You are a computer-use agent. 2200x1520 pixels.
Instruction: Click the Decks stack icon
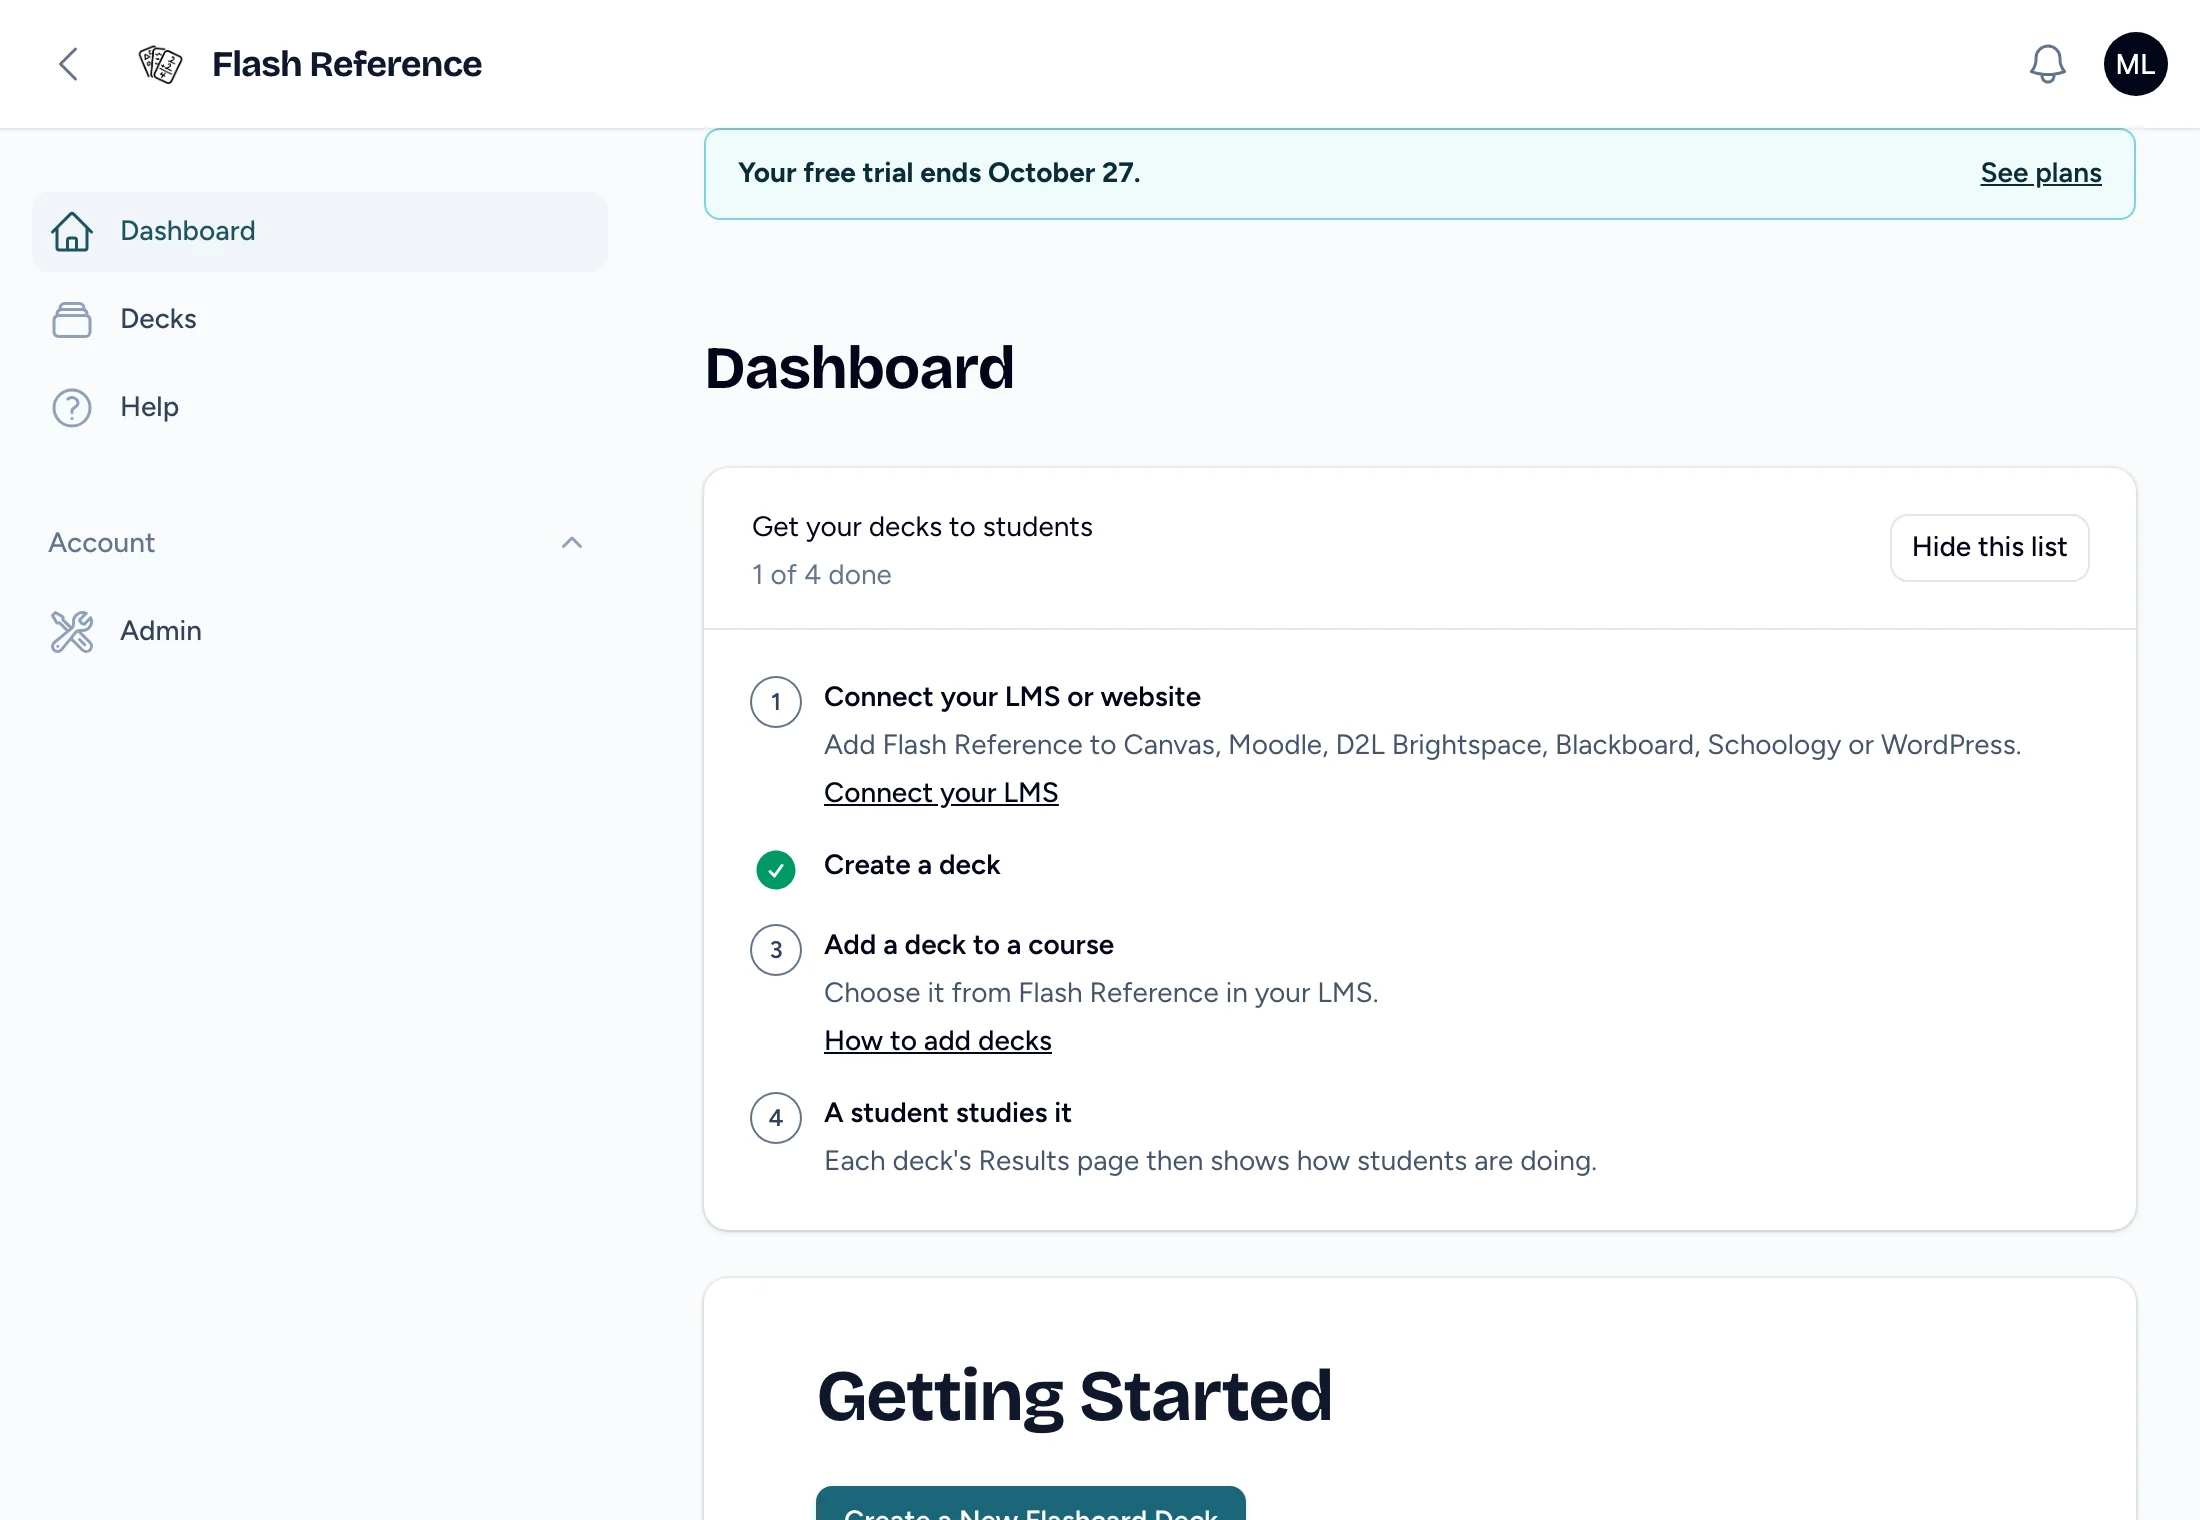(x=72, y=319)
